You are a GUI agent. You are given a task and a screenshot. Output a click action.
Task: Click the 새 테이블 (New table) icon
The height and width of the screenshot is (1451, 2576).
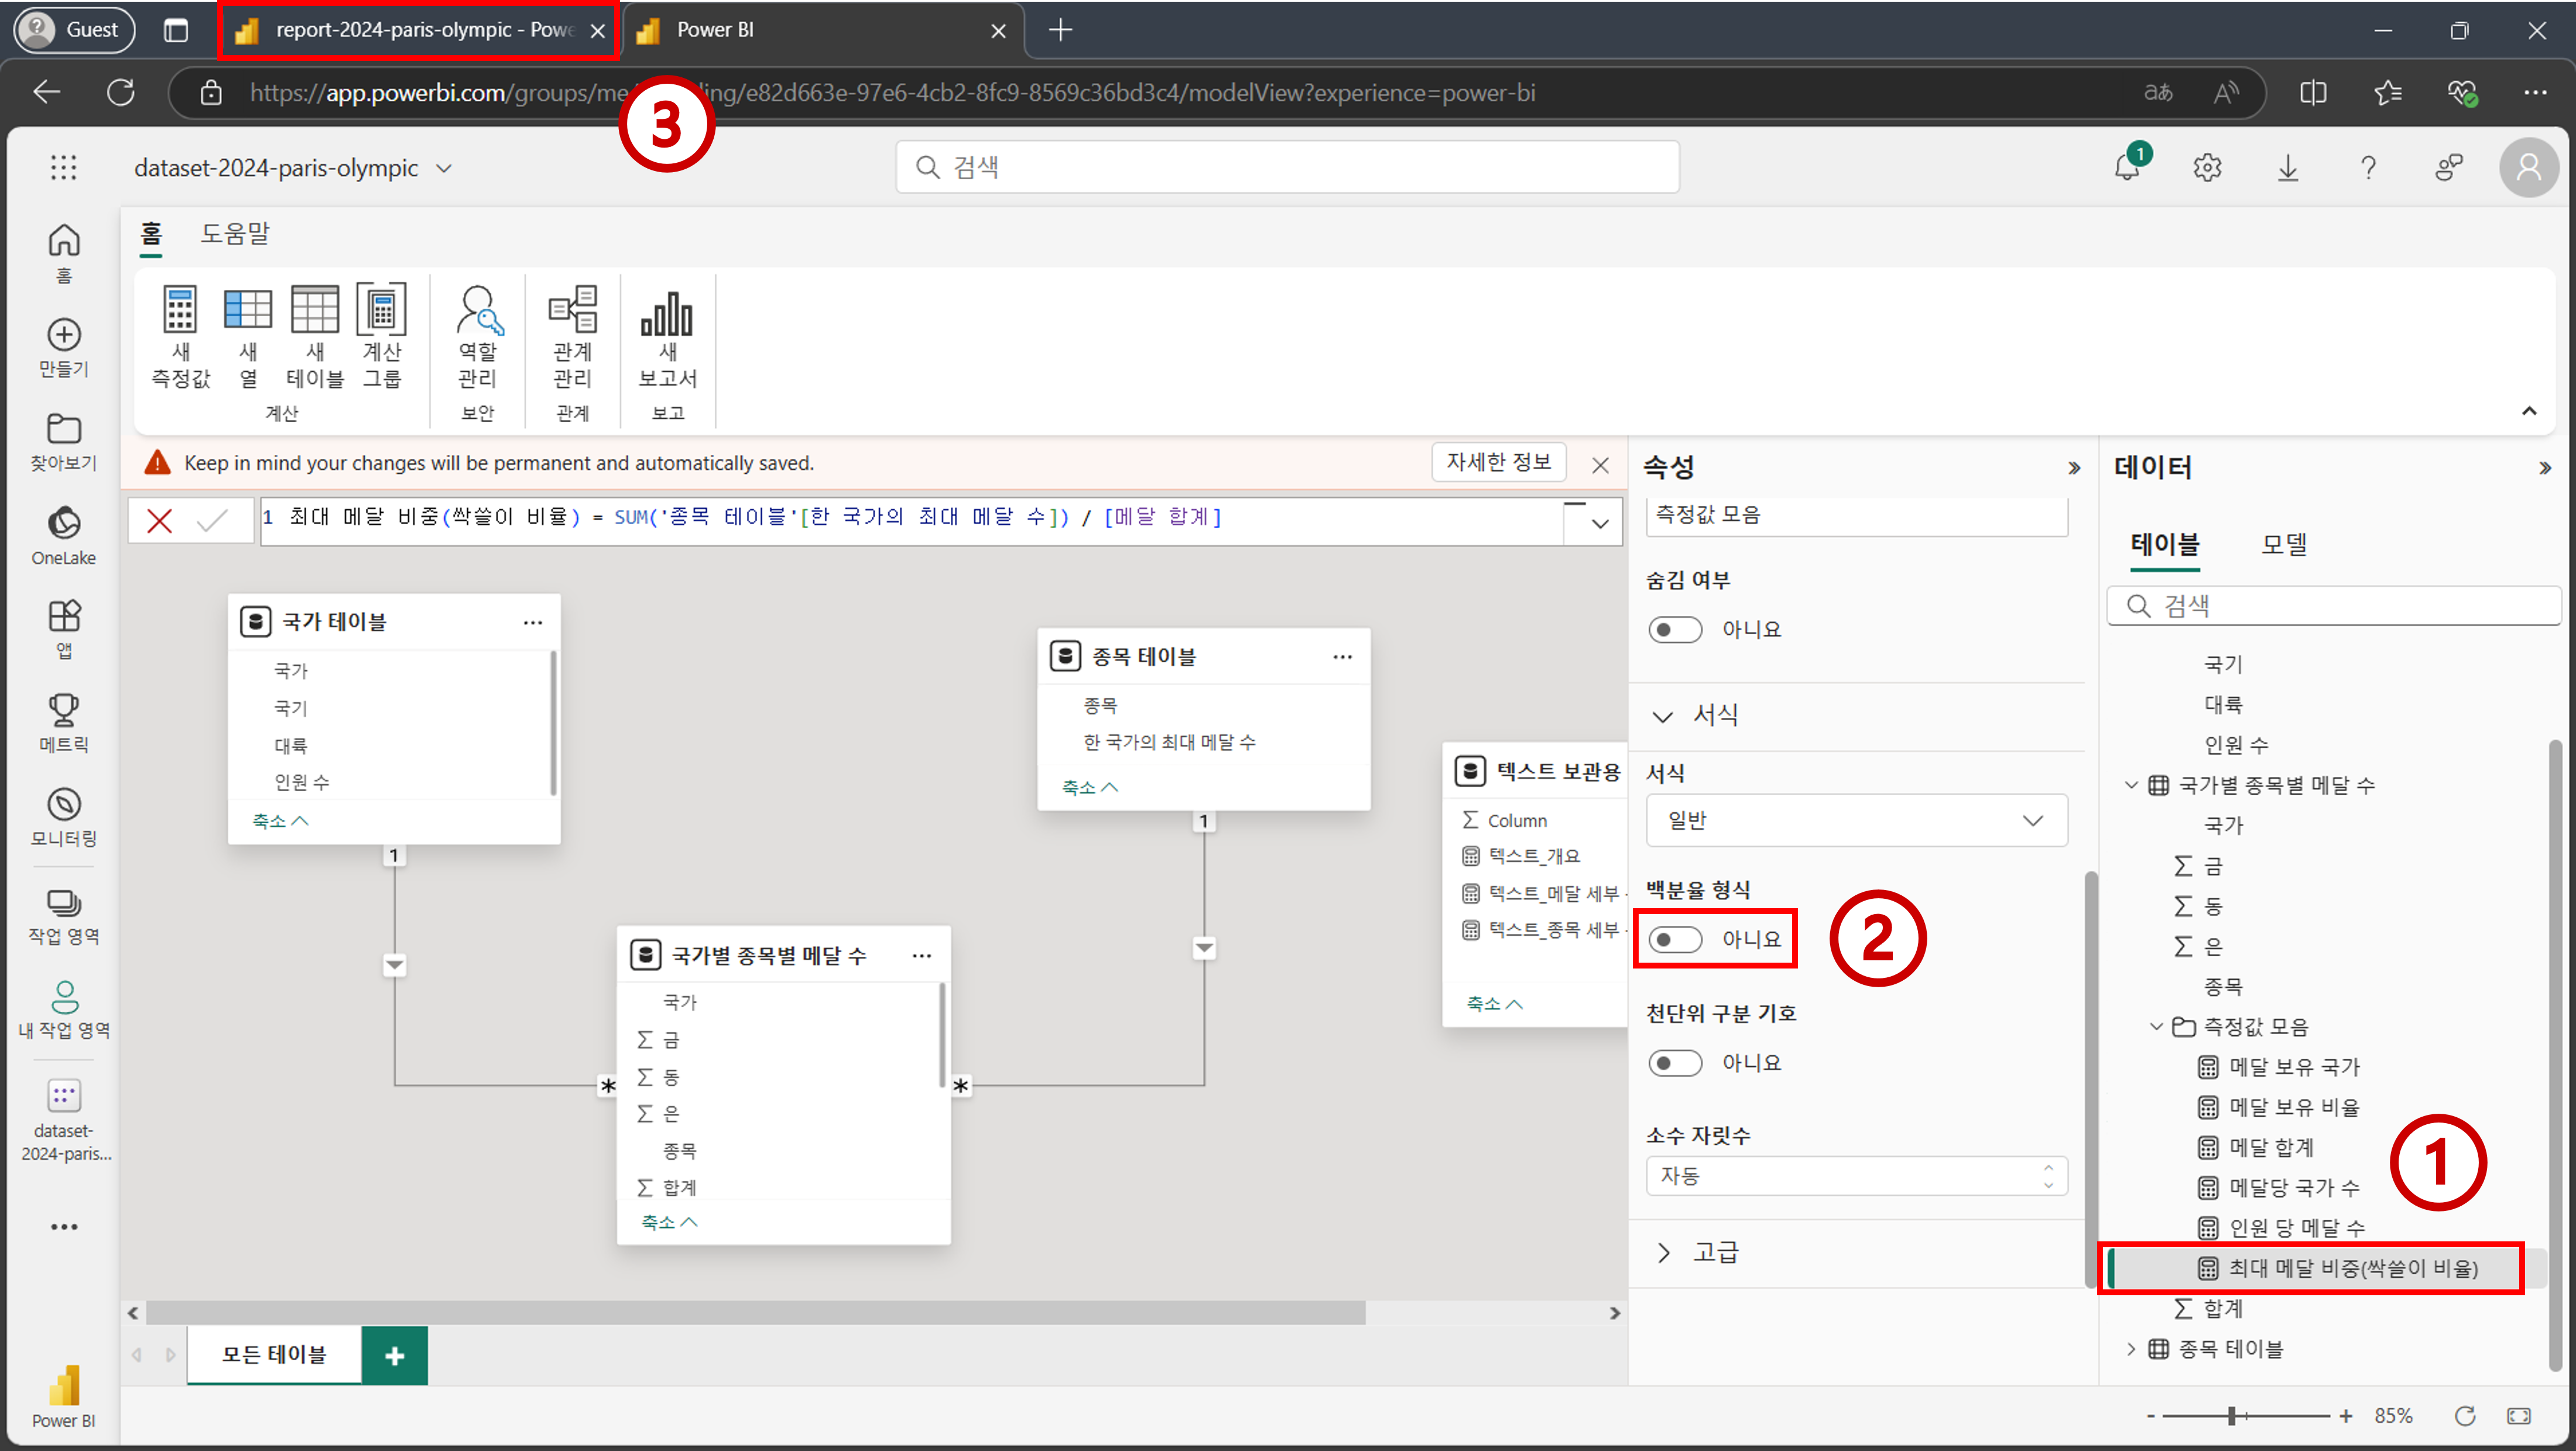[315, 336]
